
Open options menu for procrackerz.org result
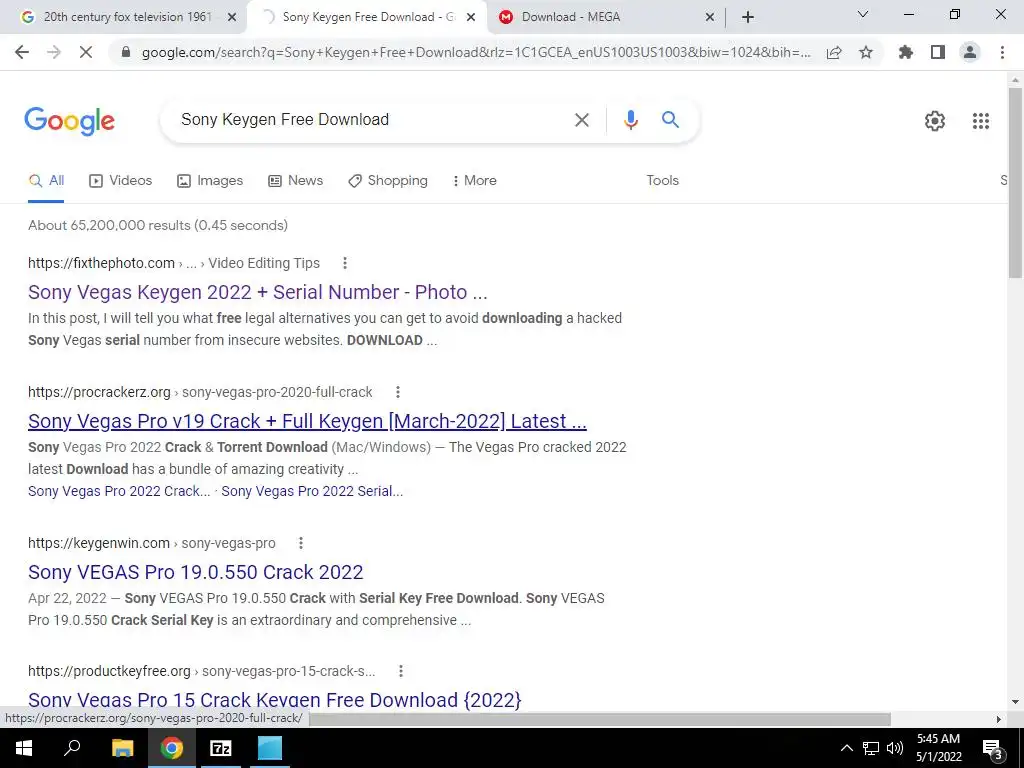point(398,392)
